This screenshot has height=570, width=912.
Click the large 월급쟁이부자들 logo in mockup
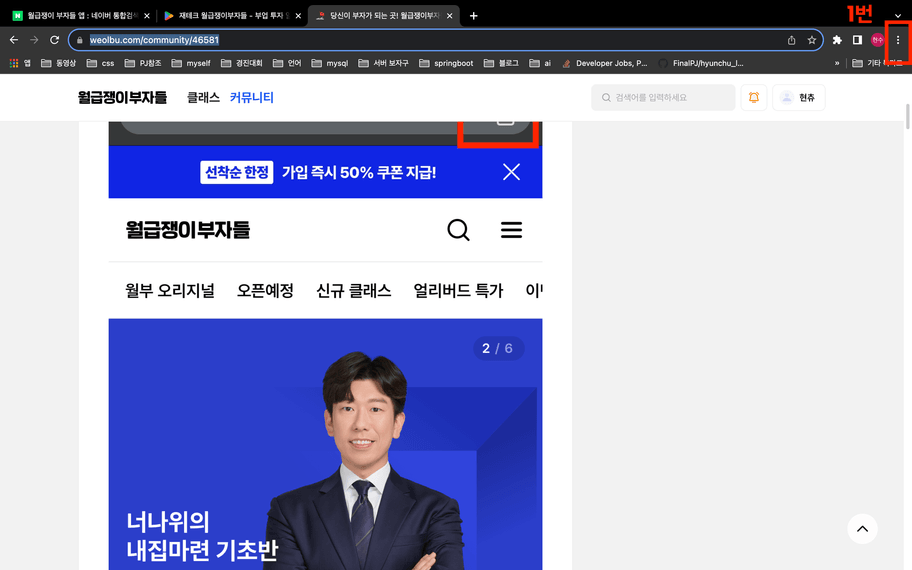188,230
